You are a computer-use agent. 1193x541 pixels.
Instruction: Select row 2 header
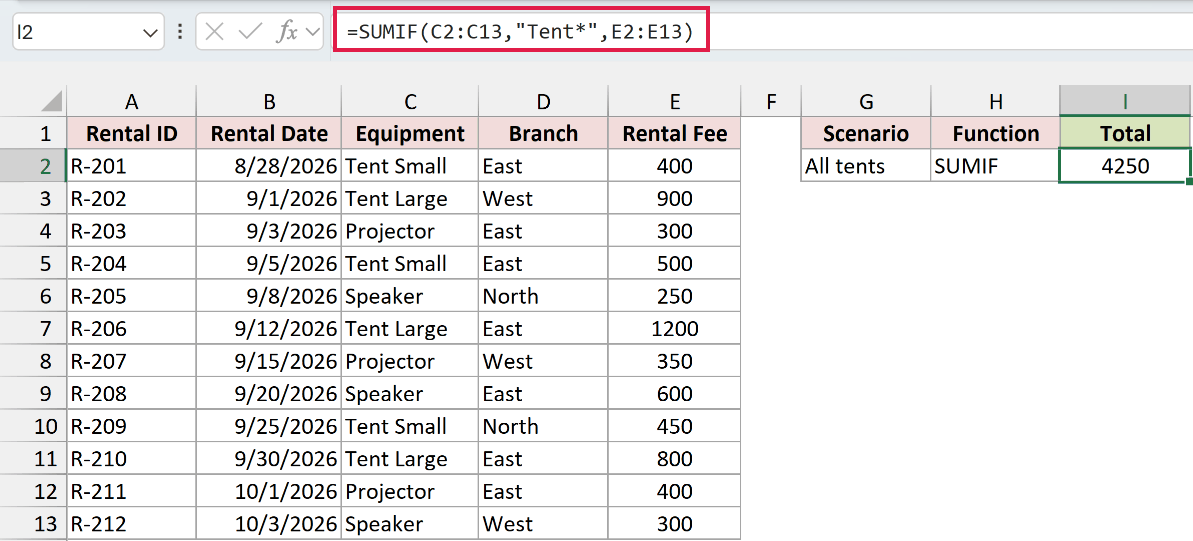[x=33, y=166]
